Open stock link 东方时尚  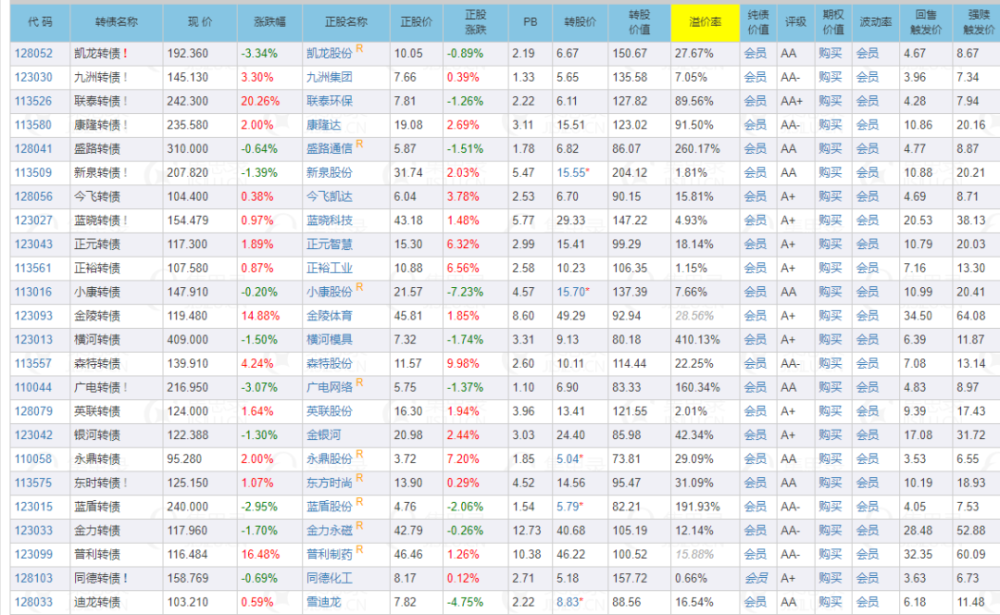(x=329, y=483)
